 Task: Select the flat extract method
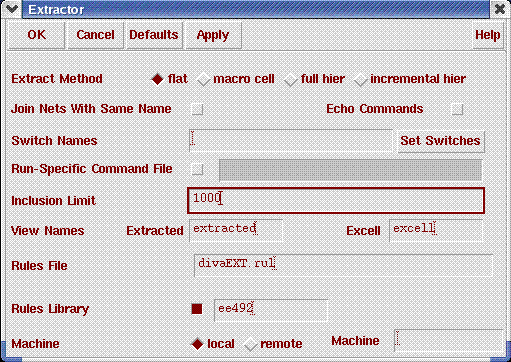click(x=157, y=79)
